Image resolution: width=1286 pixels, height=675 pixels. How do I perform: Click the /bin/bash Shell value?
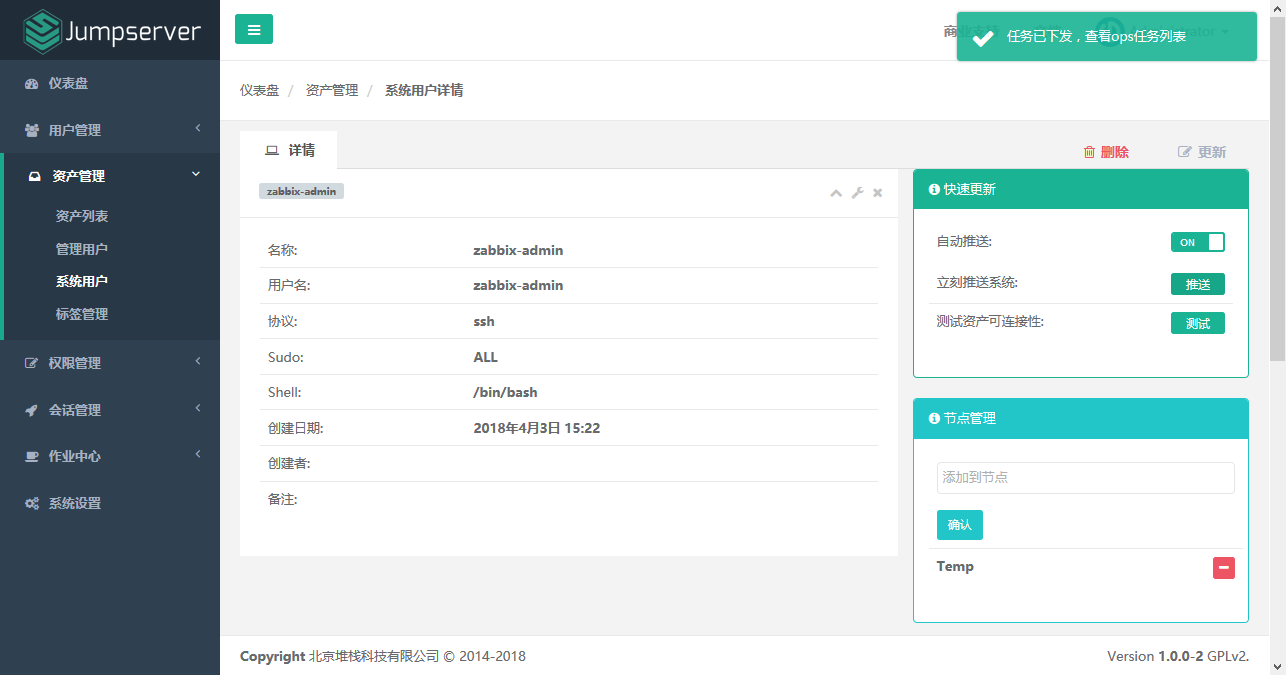point(505,392)
